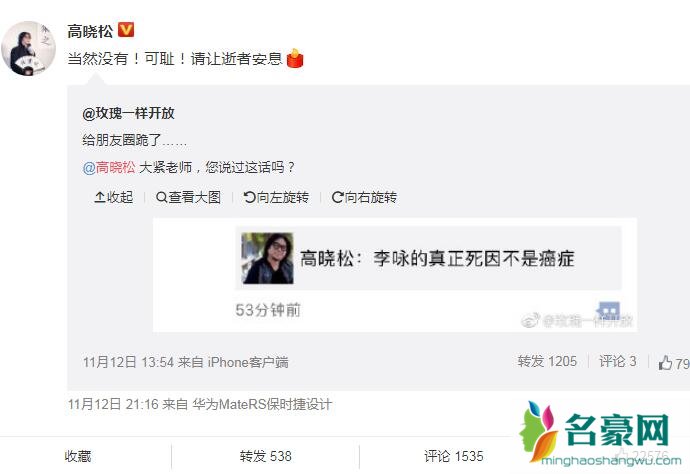This screenshot has height=474, width=690.
Task: Open 查看大图 to view the large image
Action: point(188,197)
